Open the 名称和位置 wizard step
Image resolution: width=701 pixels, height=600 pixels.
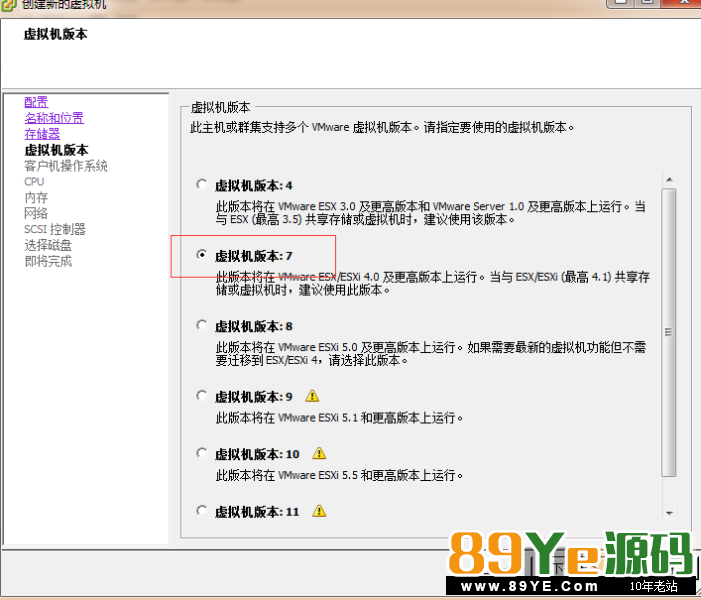[x=54, y=118]
